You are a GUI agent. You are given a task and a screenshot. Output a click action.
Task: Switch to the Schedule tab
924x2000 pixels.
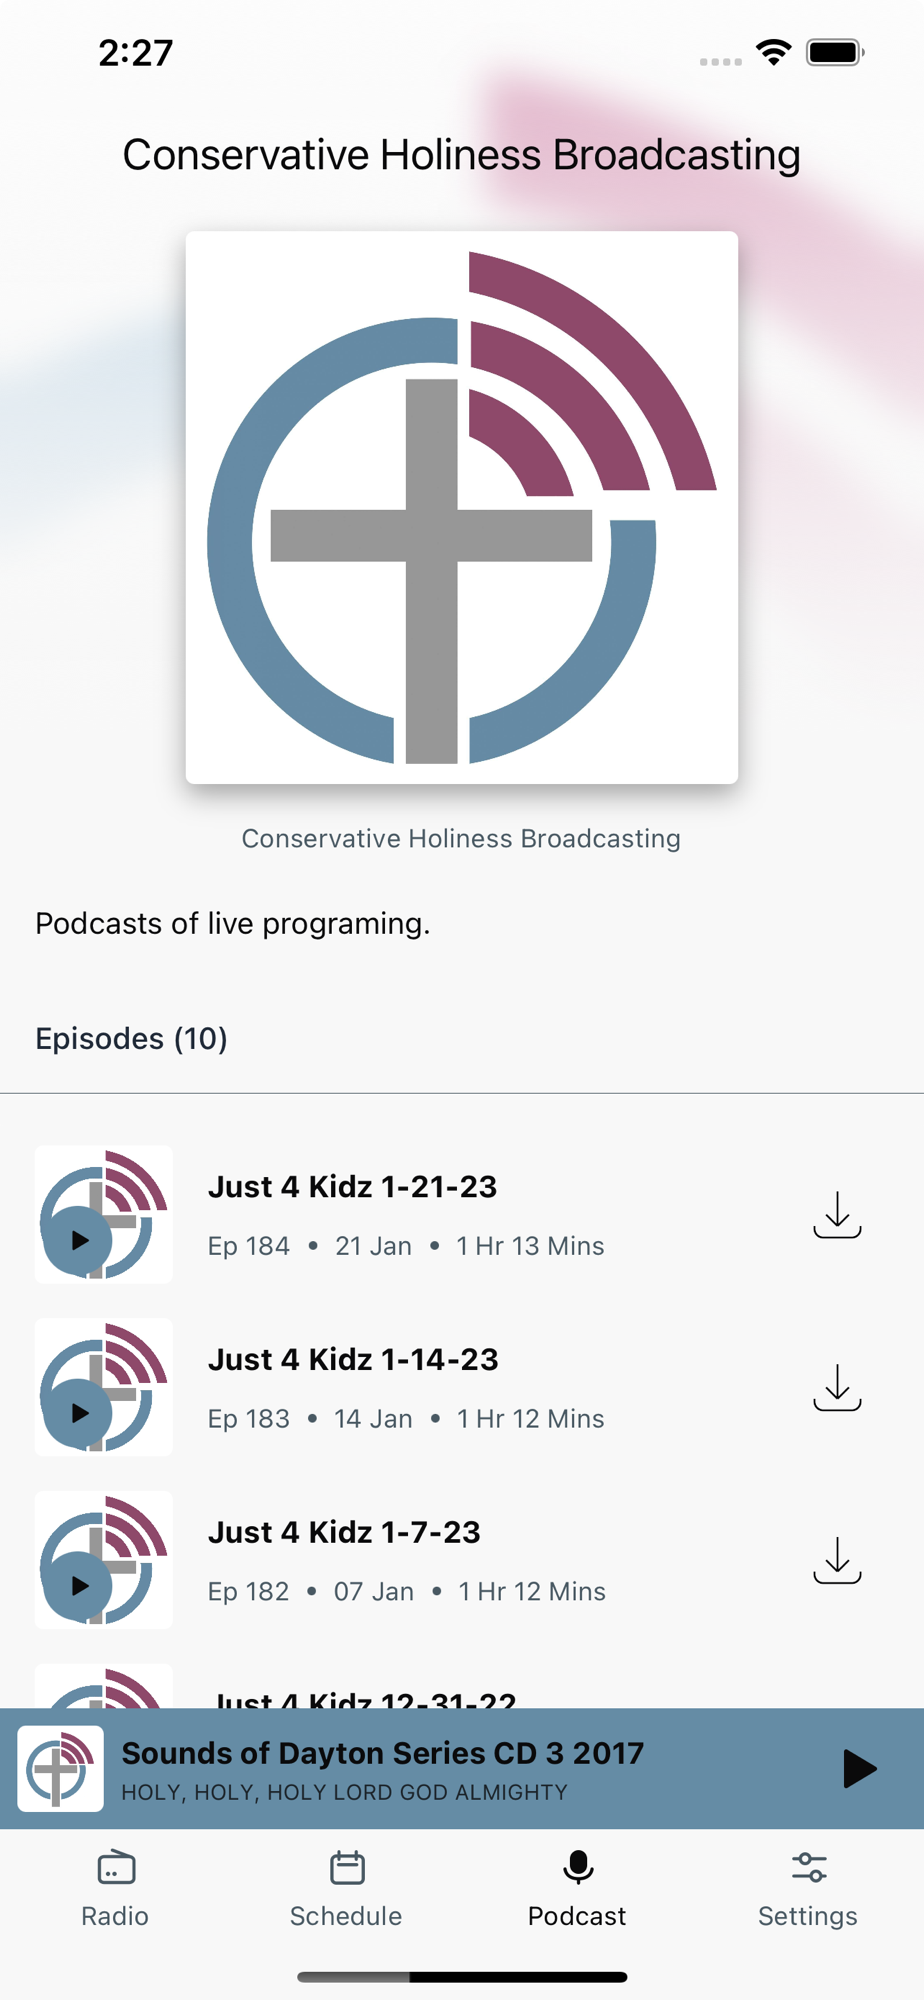pos(346,1889)
